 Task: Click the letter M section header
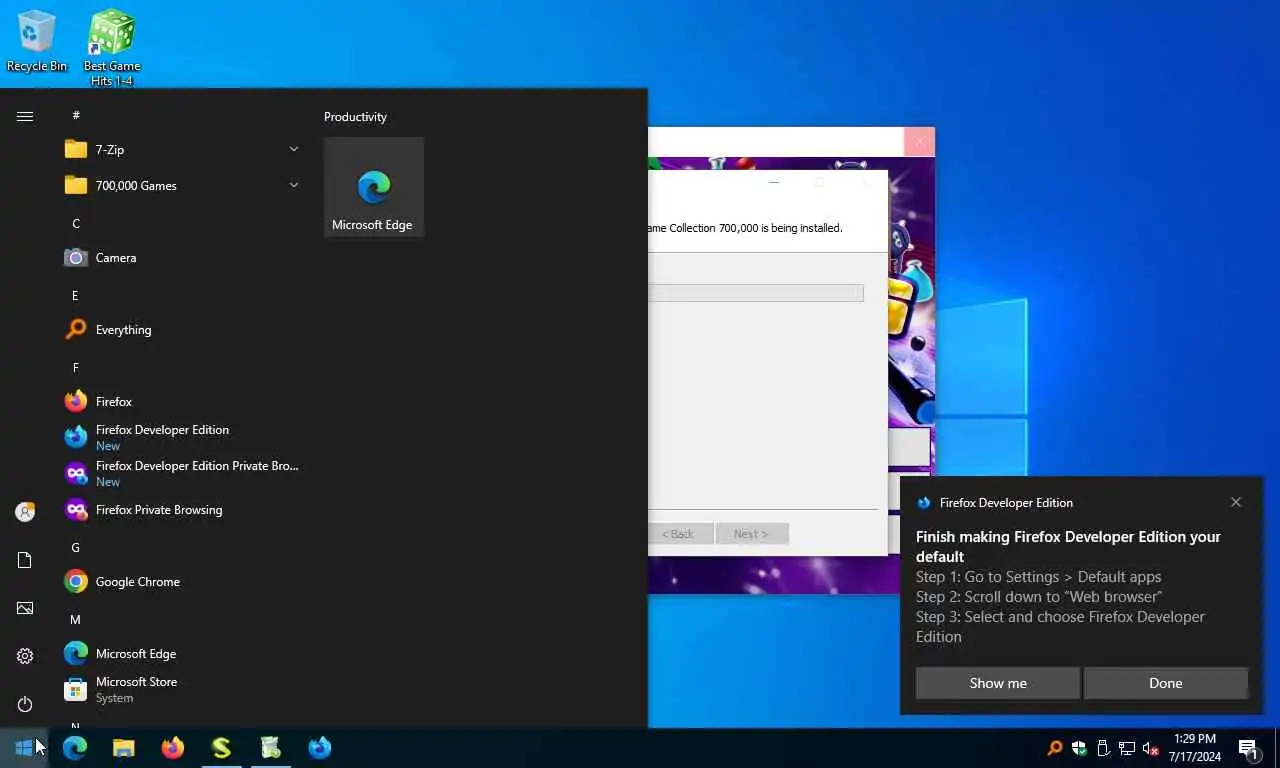76,619
